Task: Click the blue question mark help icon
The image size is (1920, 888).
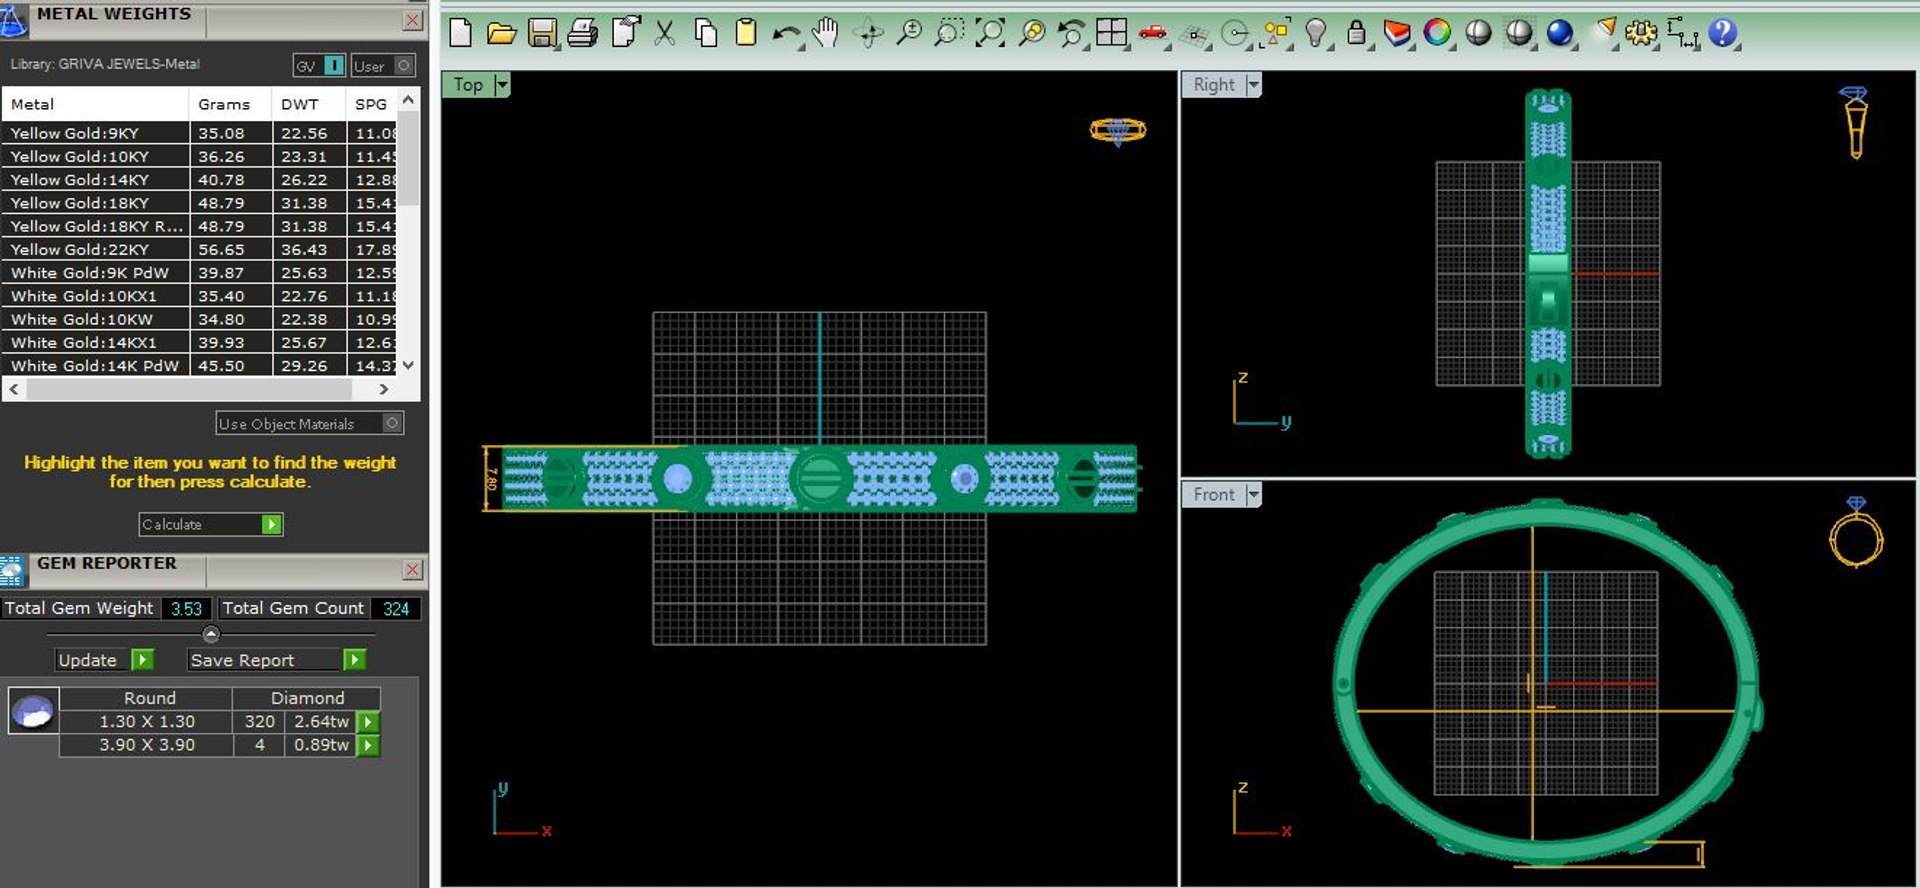Action: pos(1722,33)
